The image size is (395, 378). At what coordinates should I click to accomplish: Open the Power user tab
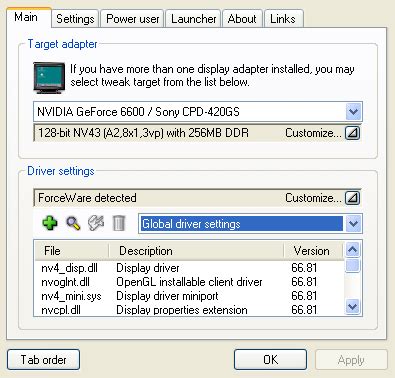click(x=132, y=19)
